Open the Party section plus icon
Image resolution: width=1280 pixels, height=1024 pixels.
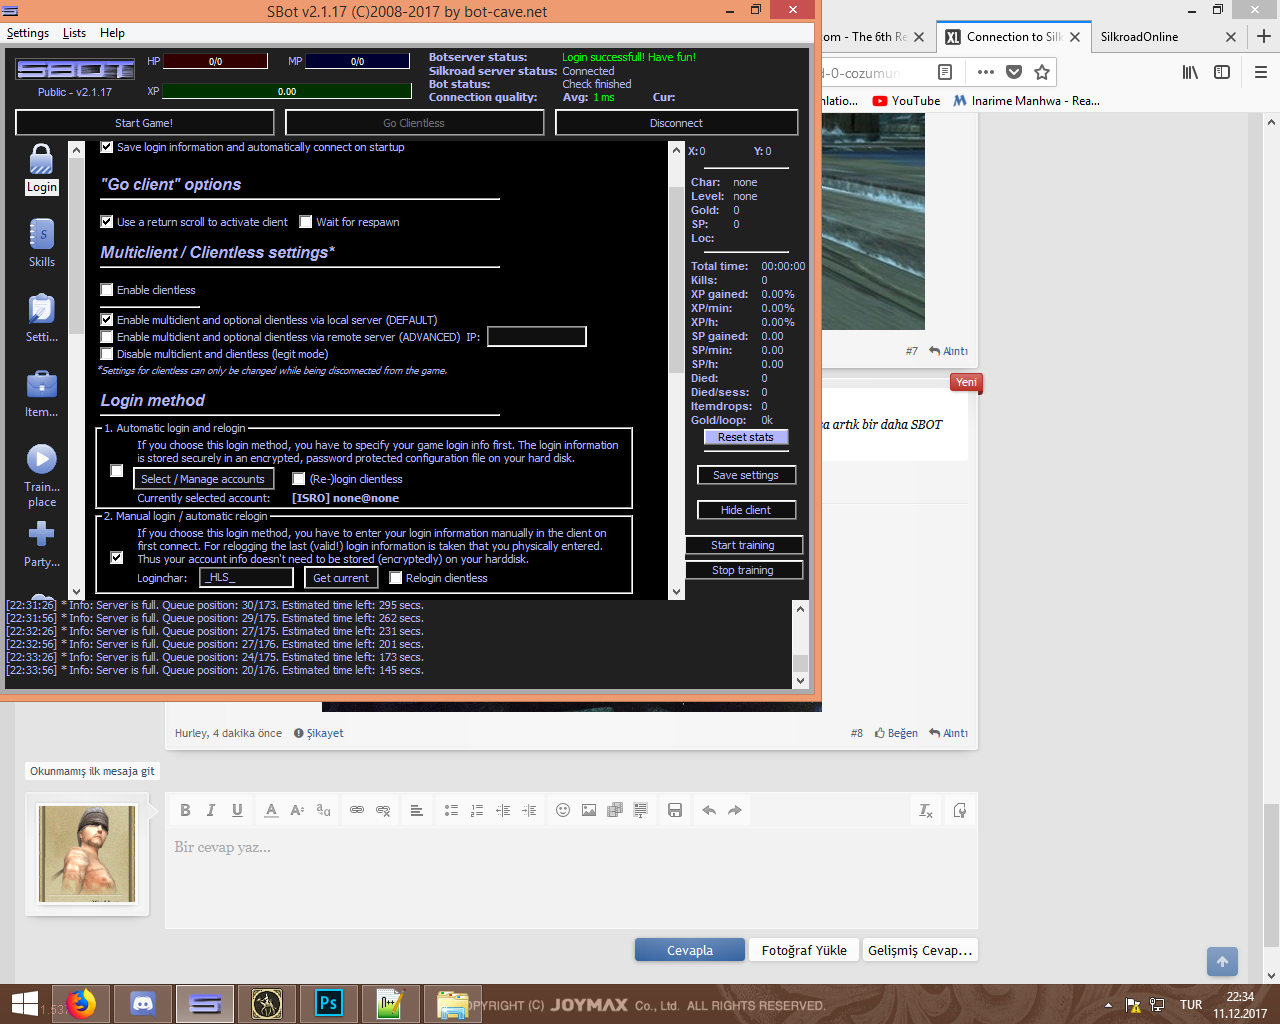click(x=41, y=534)
